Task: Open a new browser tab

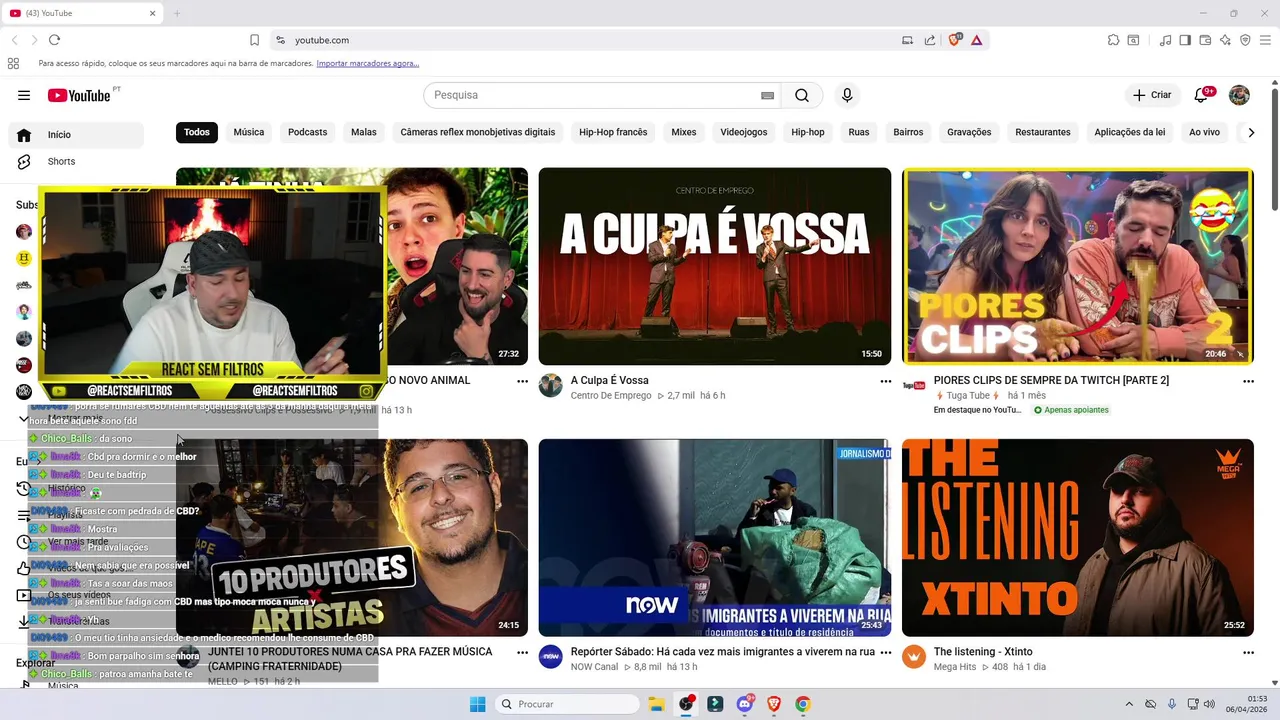Action: 177,13
